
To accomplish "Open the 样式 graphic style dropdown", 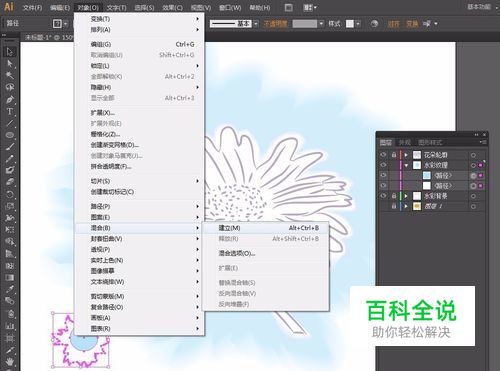I will coord(358,24).
